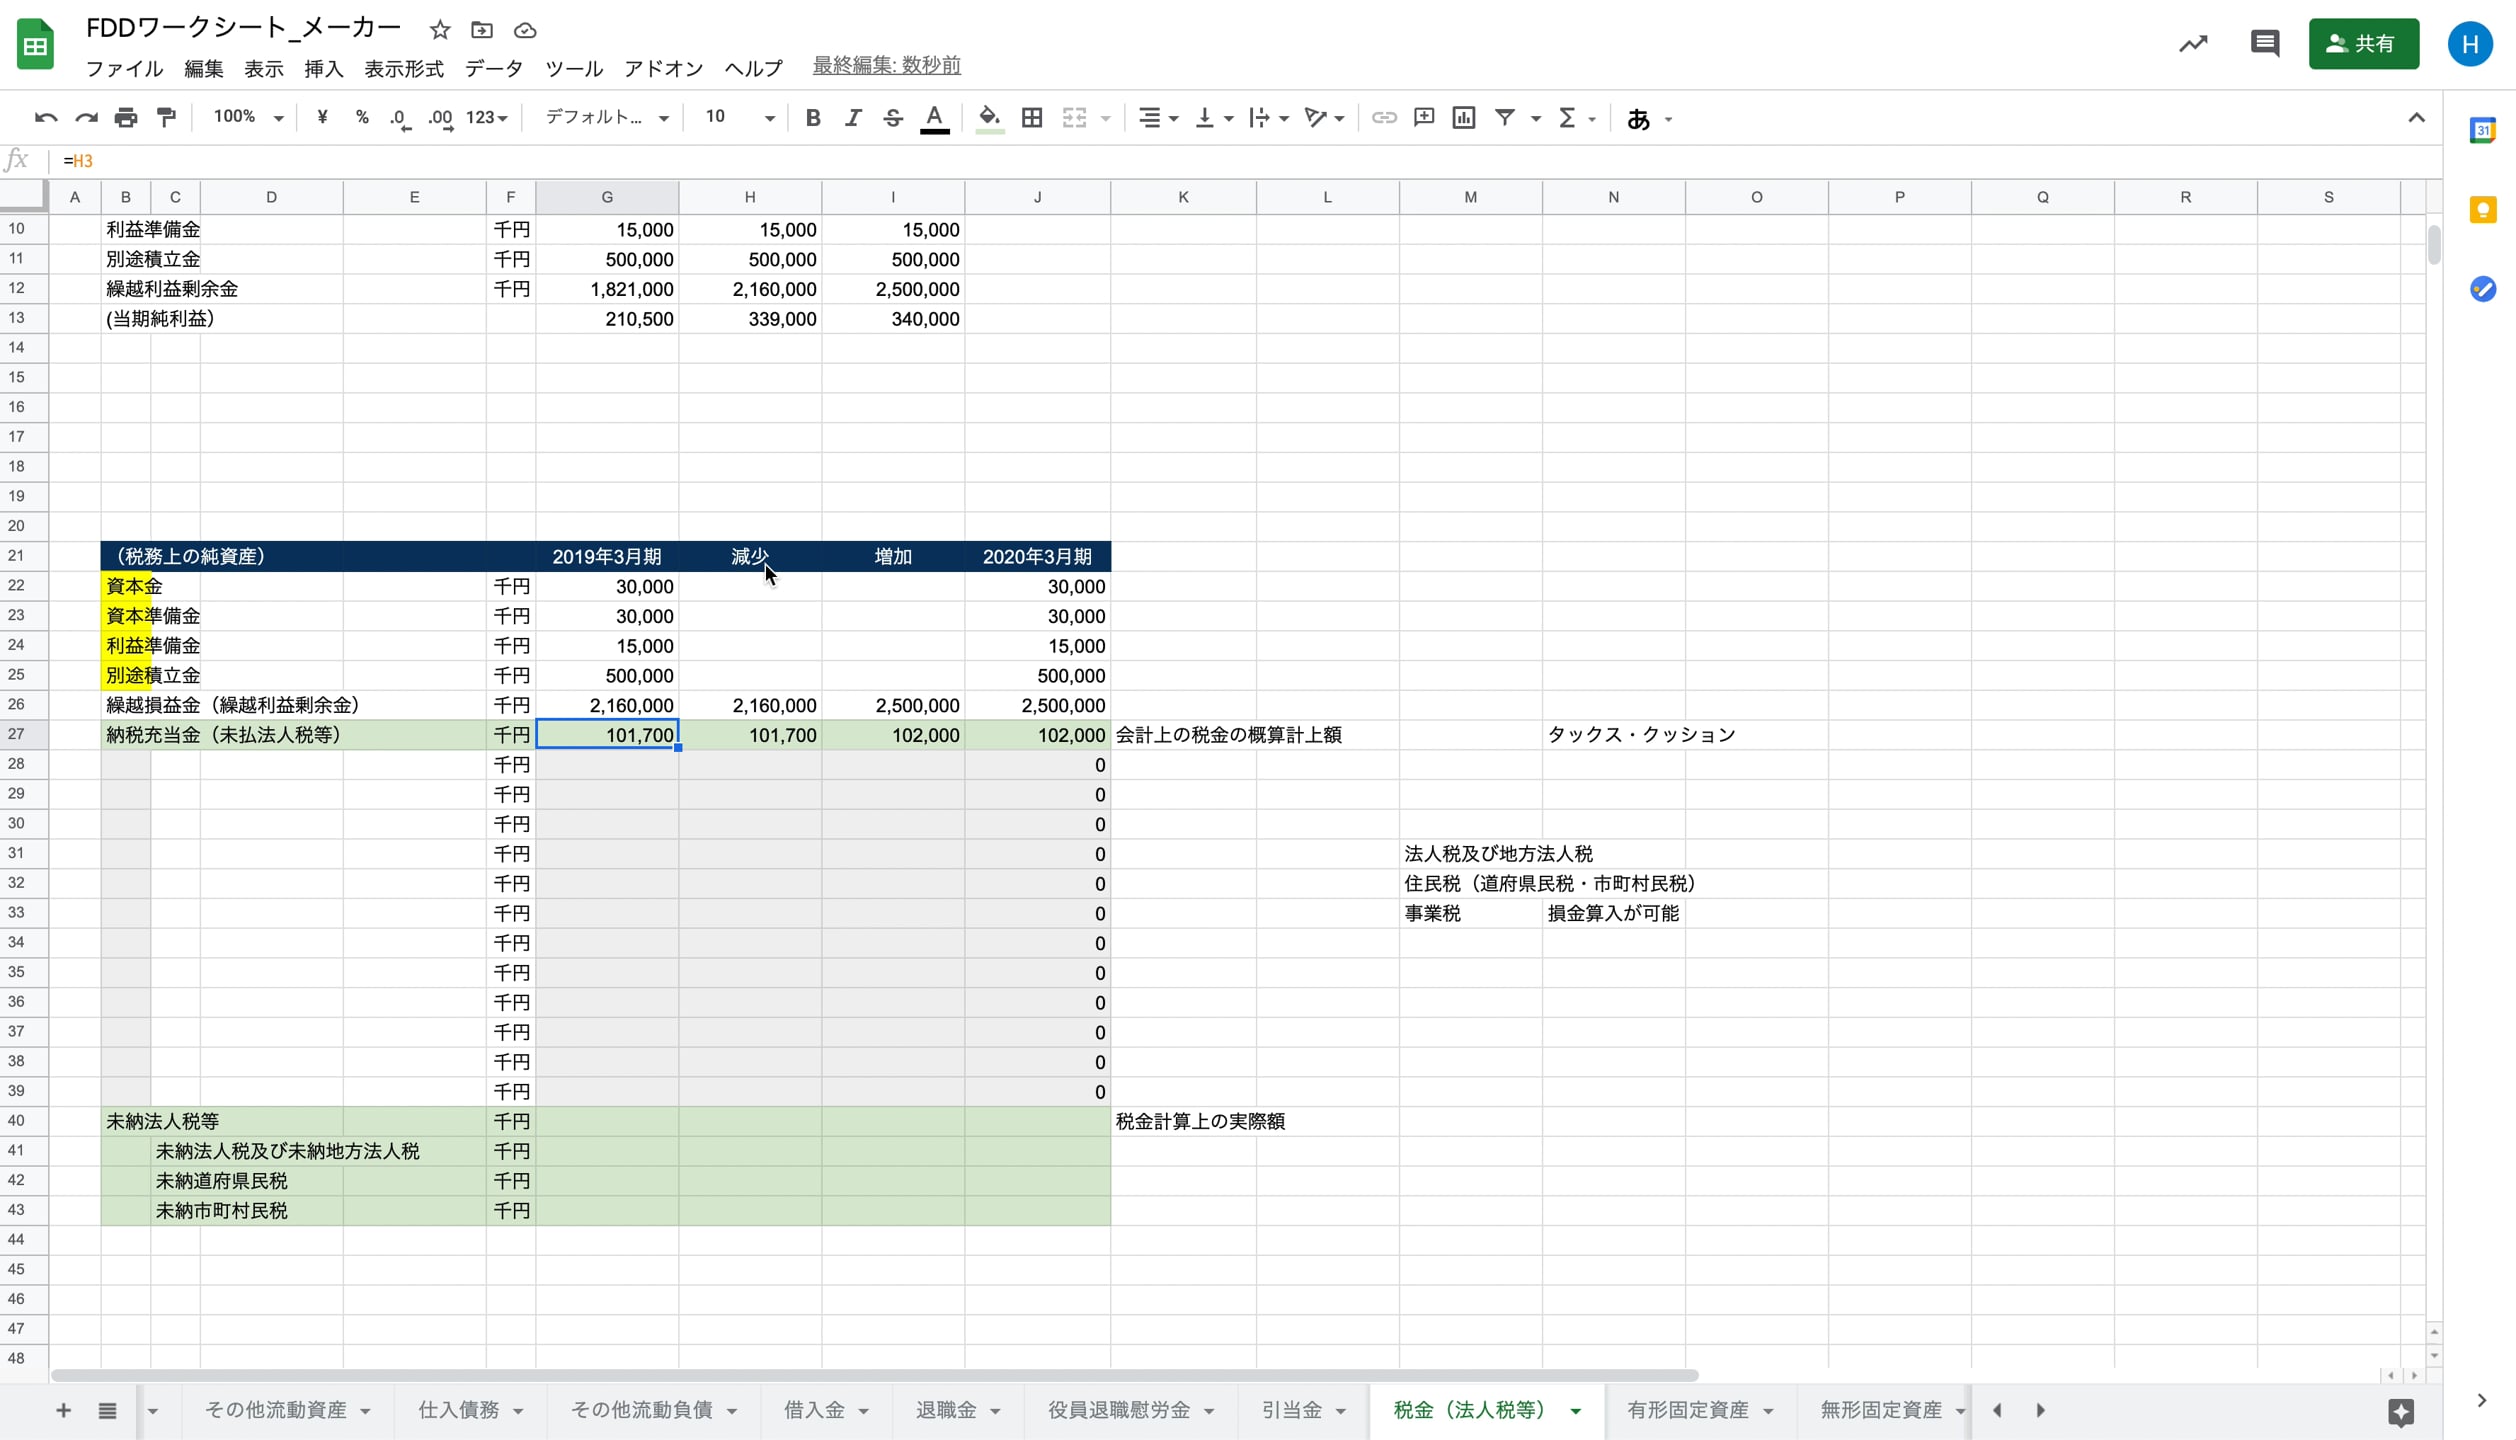Click the green 共有 share button
The image size is (2516, 1440).
2363,44
